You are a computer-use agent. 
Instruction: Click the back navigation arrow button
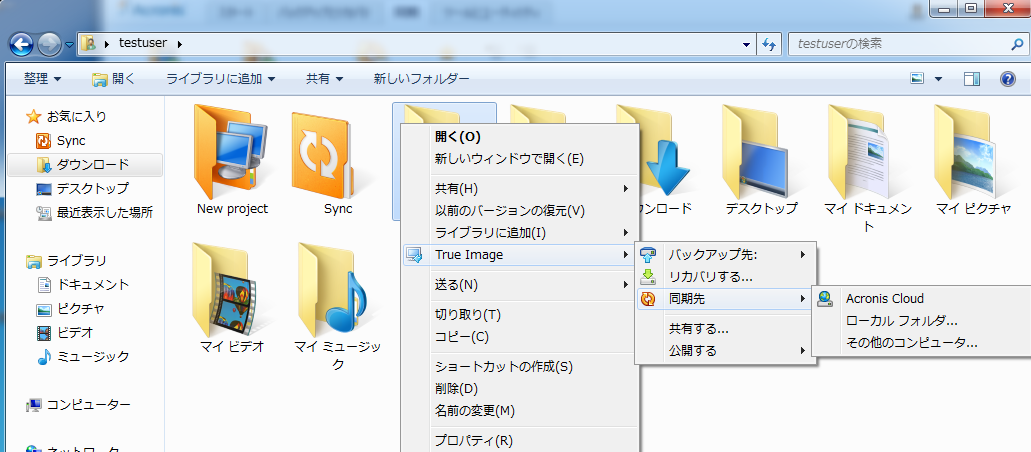[x=22, y=45]
